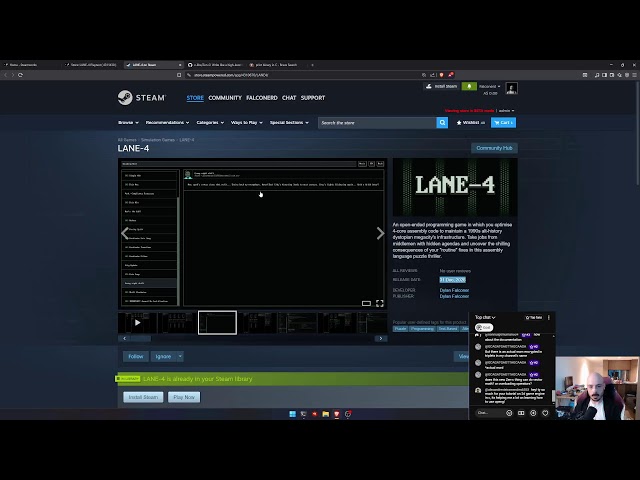Click the page vertical scrollbar
The width and height of the screenshot is (640, 480).
tap(638, 133)
